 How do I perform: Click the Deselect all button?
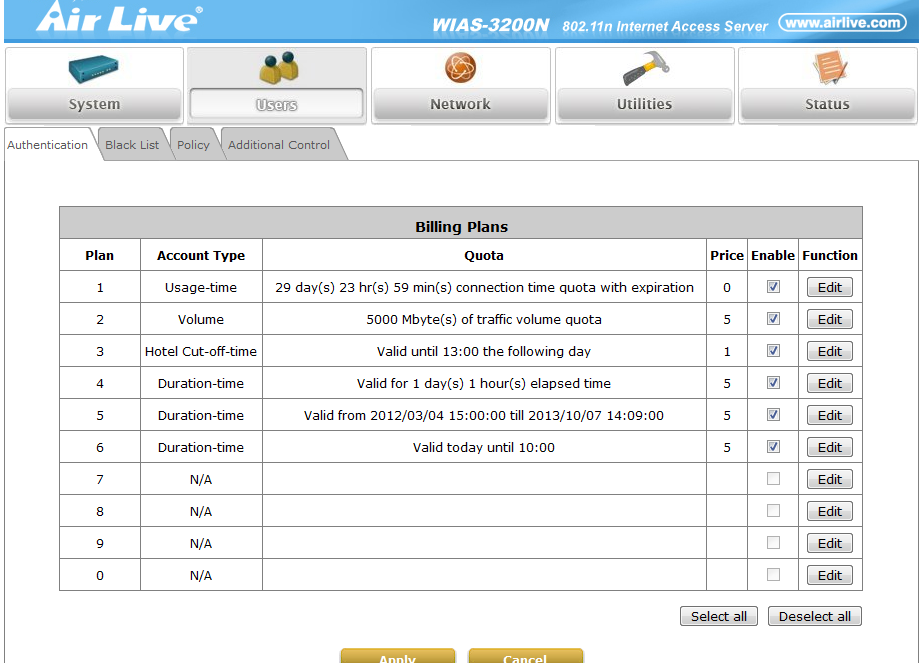[x=814, y=616]
